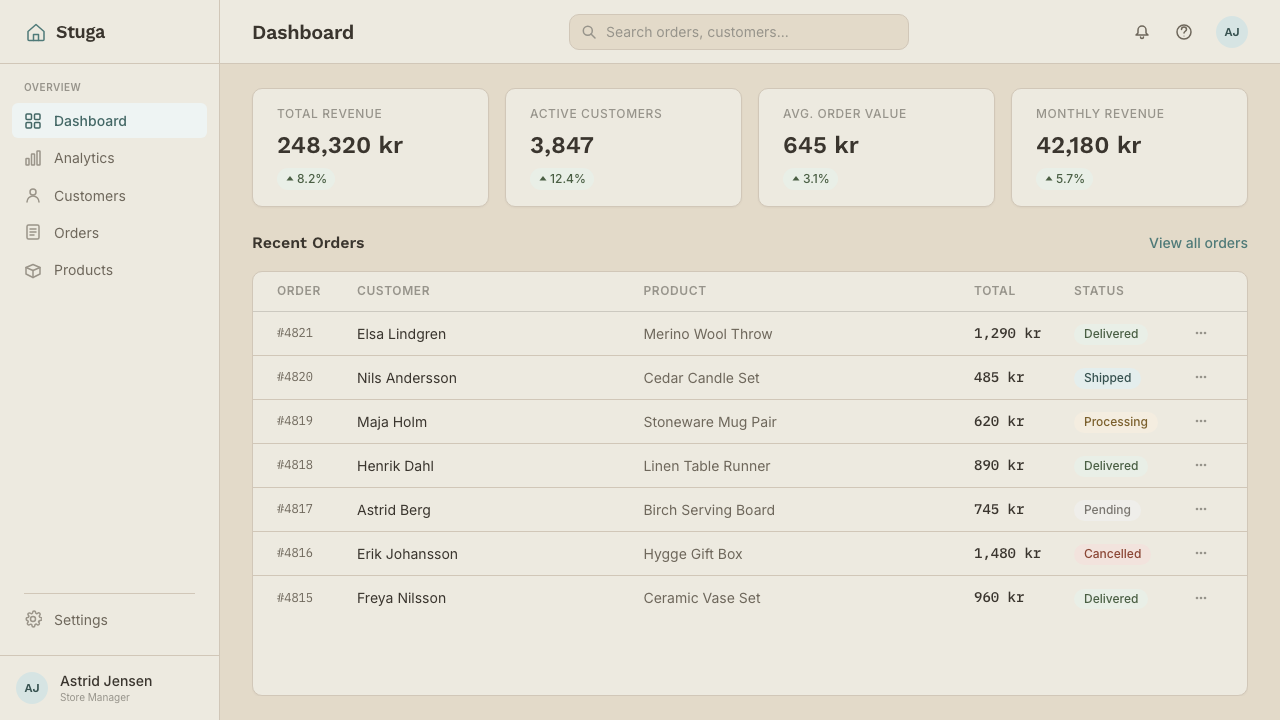Open more actions for order #4818

(x=1201, y=465)
